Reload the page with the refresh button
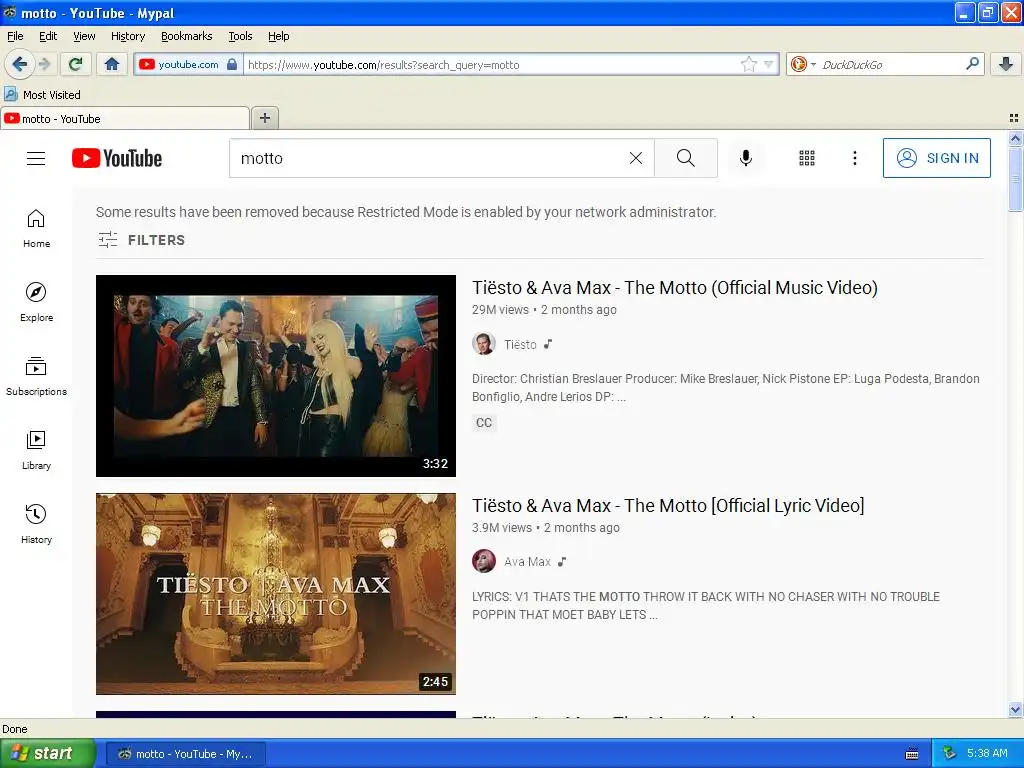 [x=76, y=64]
